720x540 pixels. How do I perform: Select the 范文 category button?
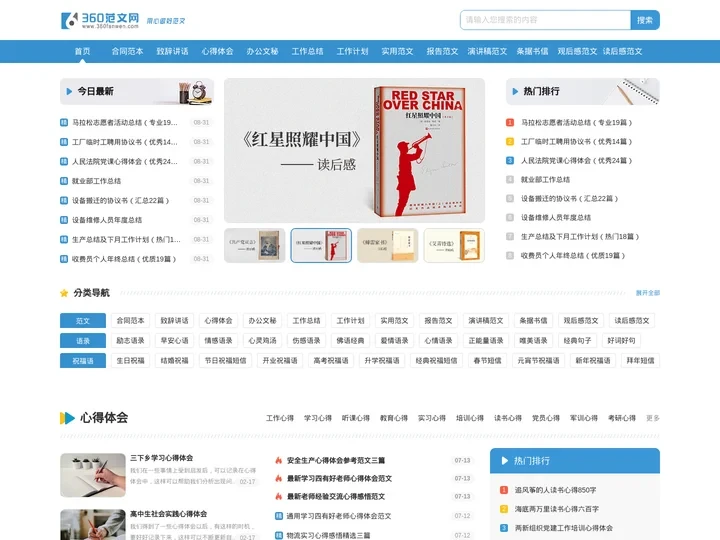(x=83, y=321)
